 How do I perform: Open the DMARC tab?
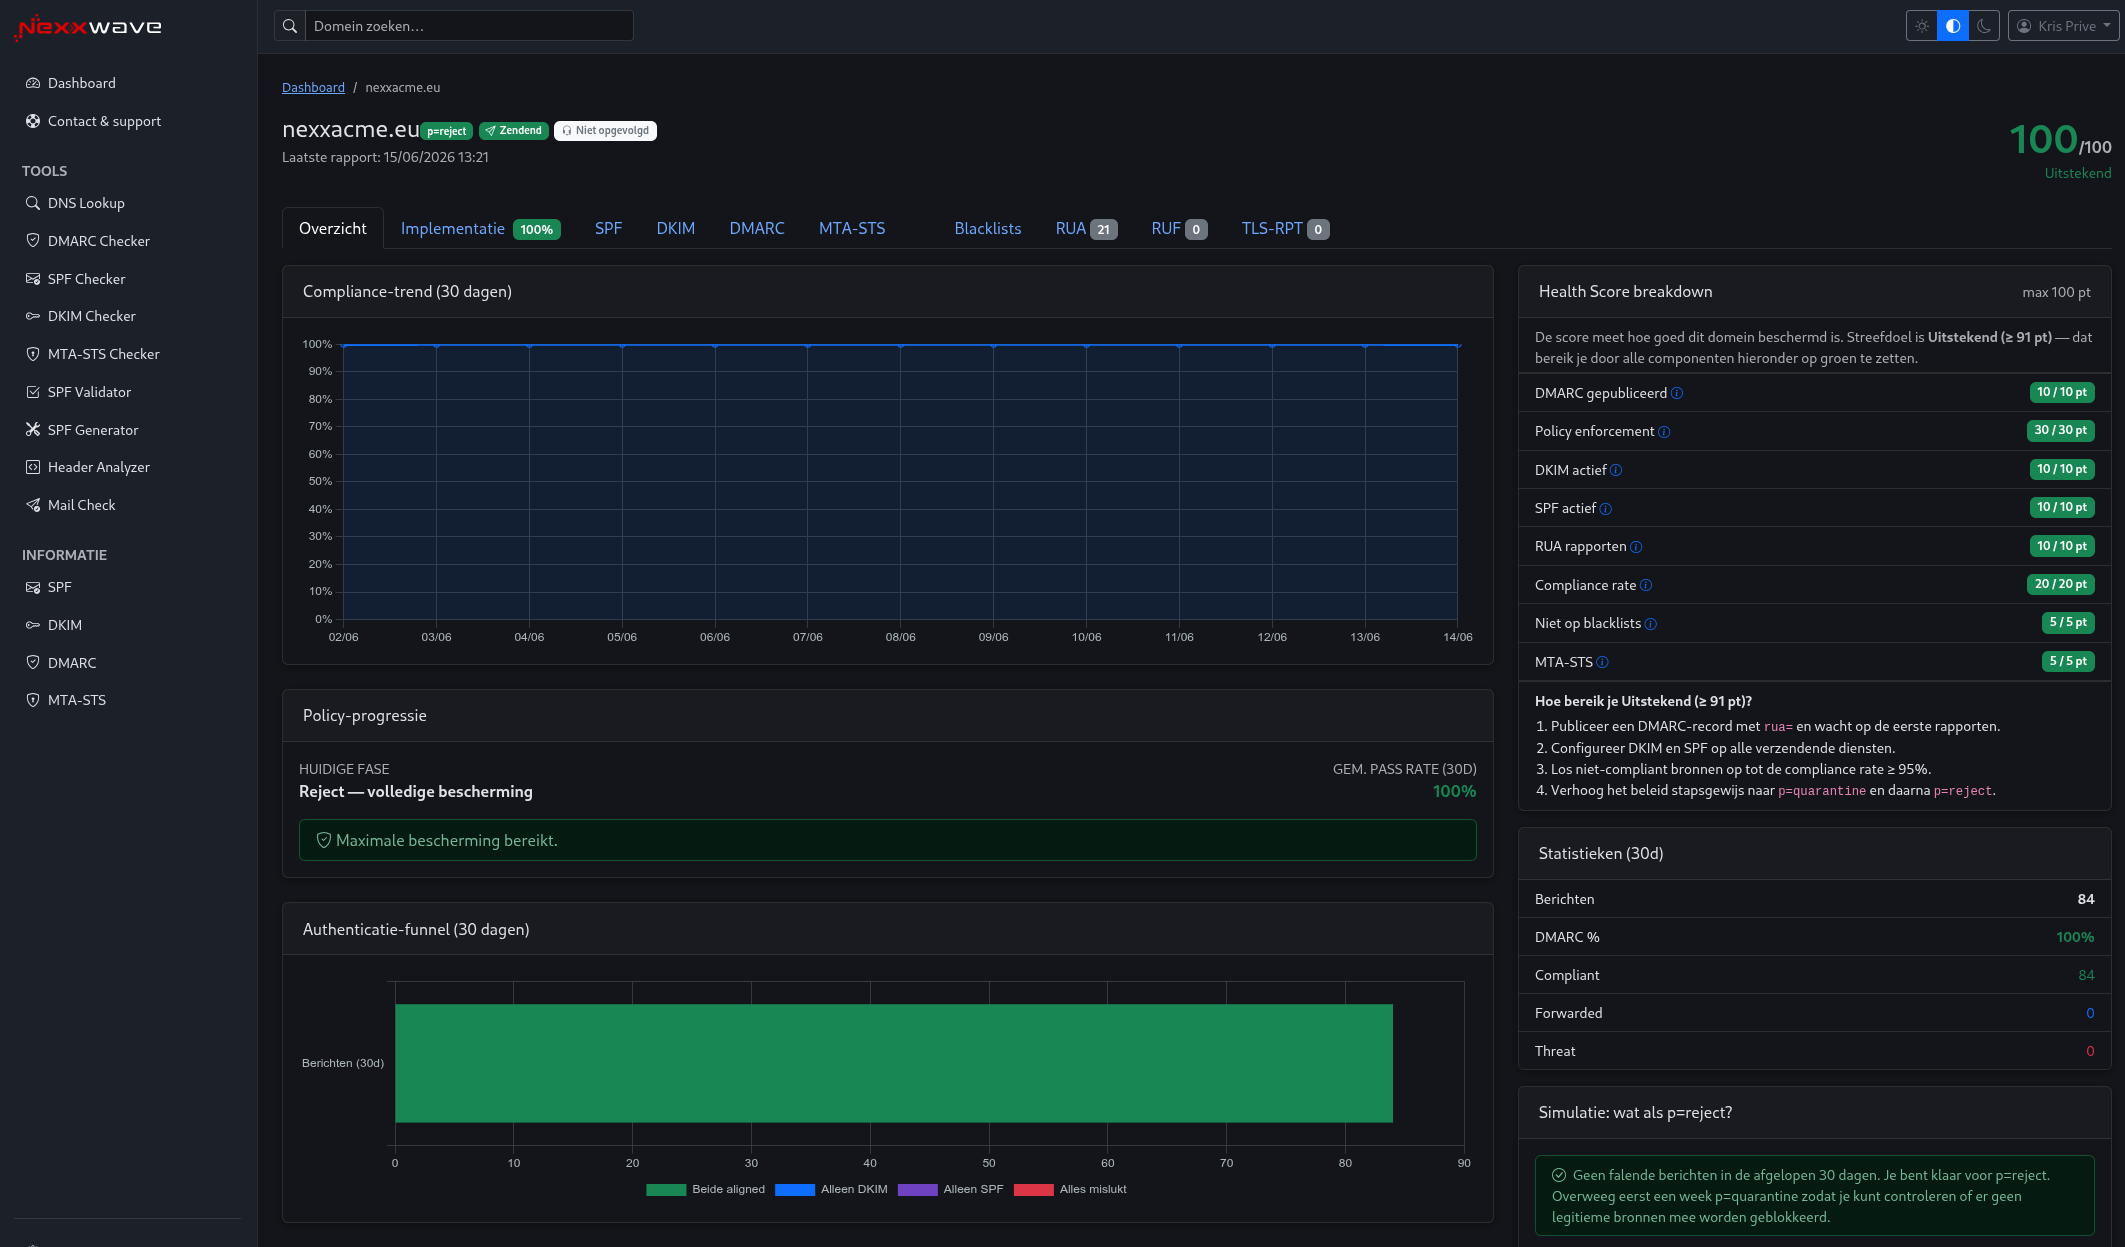757,228
